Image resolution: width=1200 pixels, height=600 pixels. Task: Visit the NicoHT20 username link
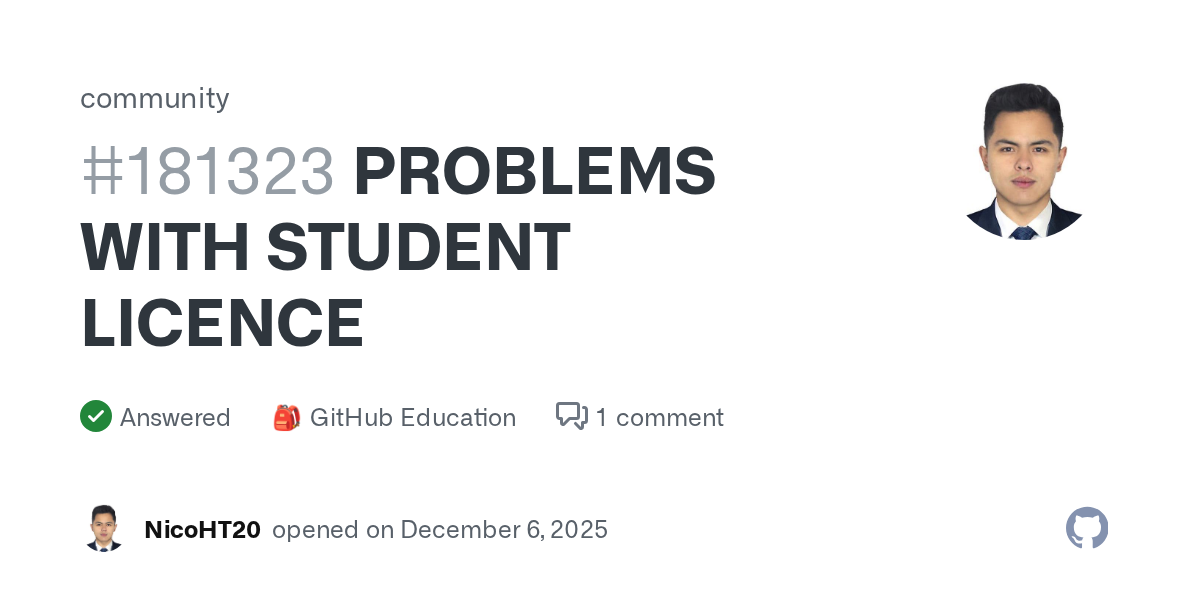(202, 529)
